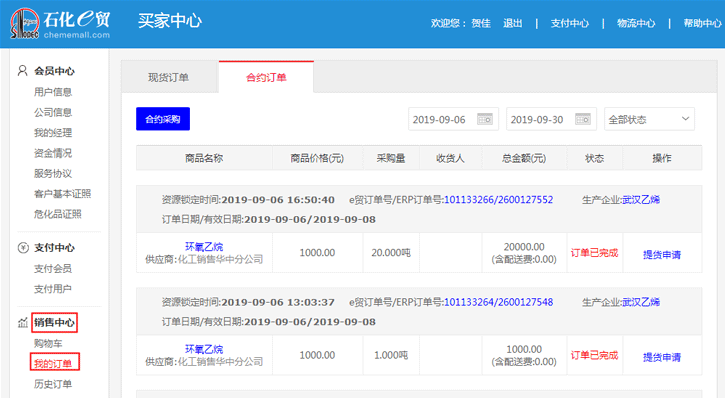This screenshot has width=725, height=398.
Task: Open 物流中心 in the top header
Action: tap(636, 23)
